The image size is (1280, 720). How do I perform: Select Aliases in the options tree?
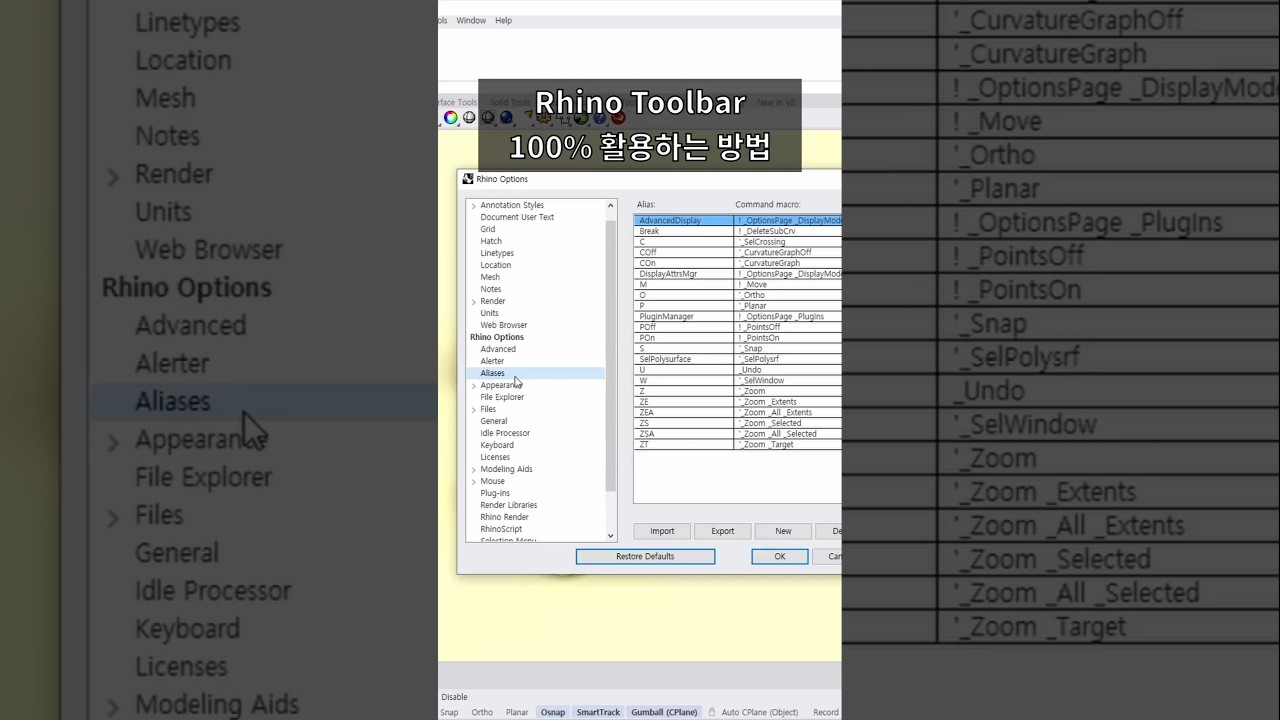[x=492, y=373]
